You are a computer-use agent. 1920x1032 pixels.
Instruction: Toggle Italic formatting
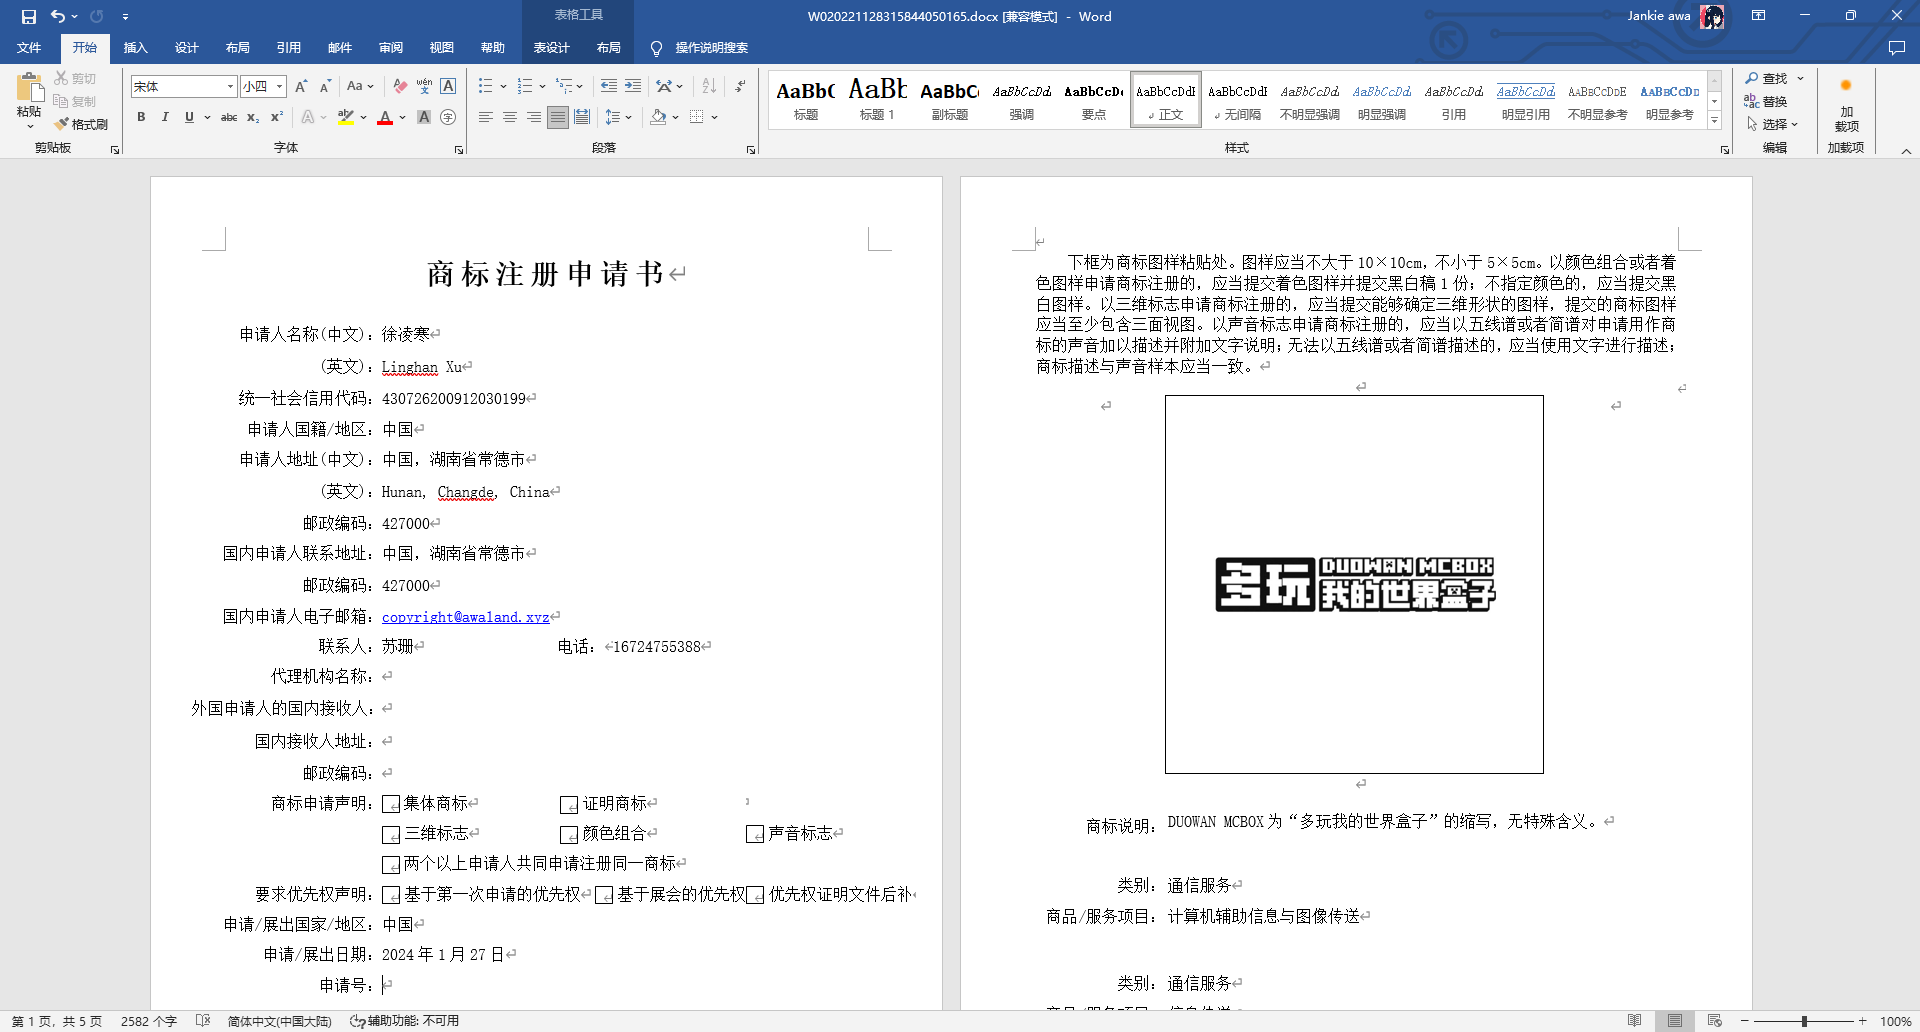pos(165,117)
